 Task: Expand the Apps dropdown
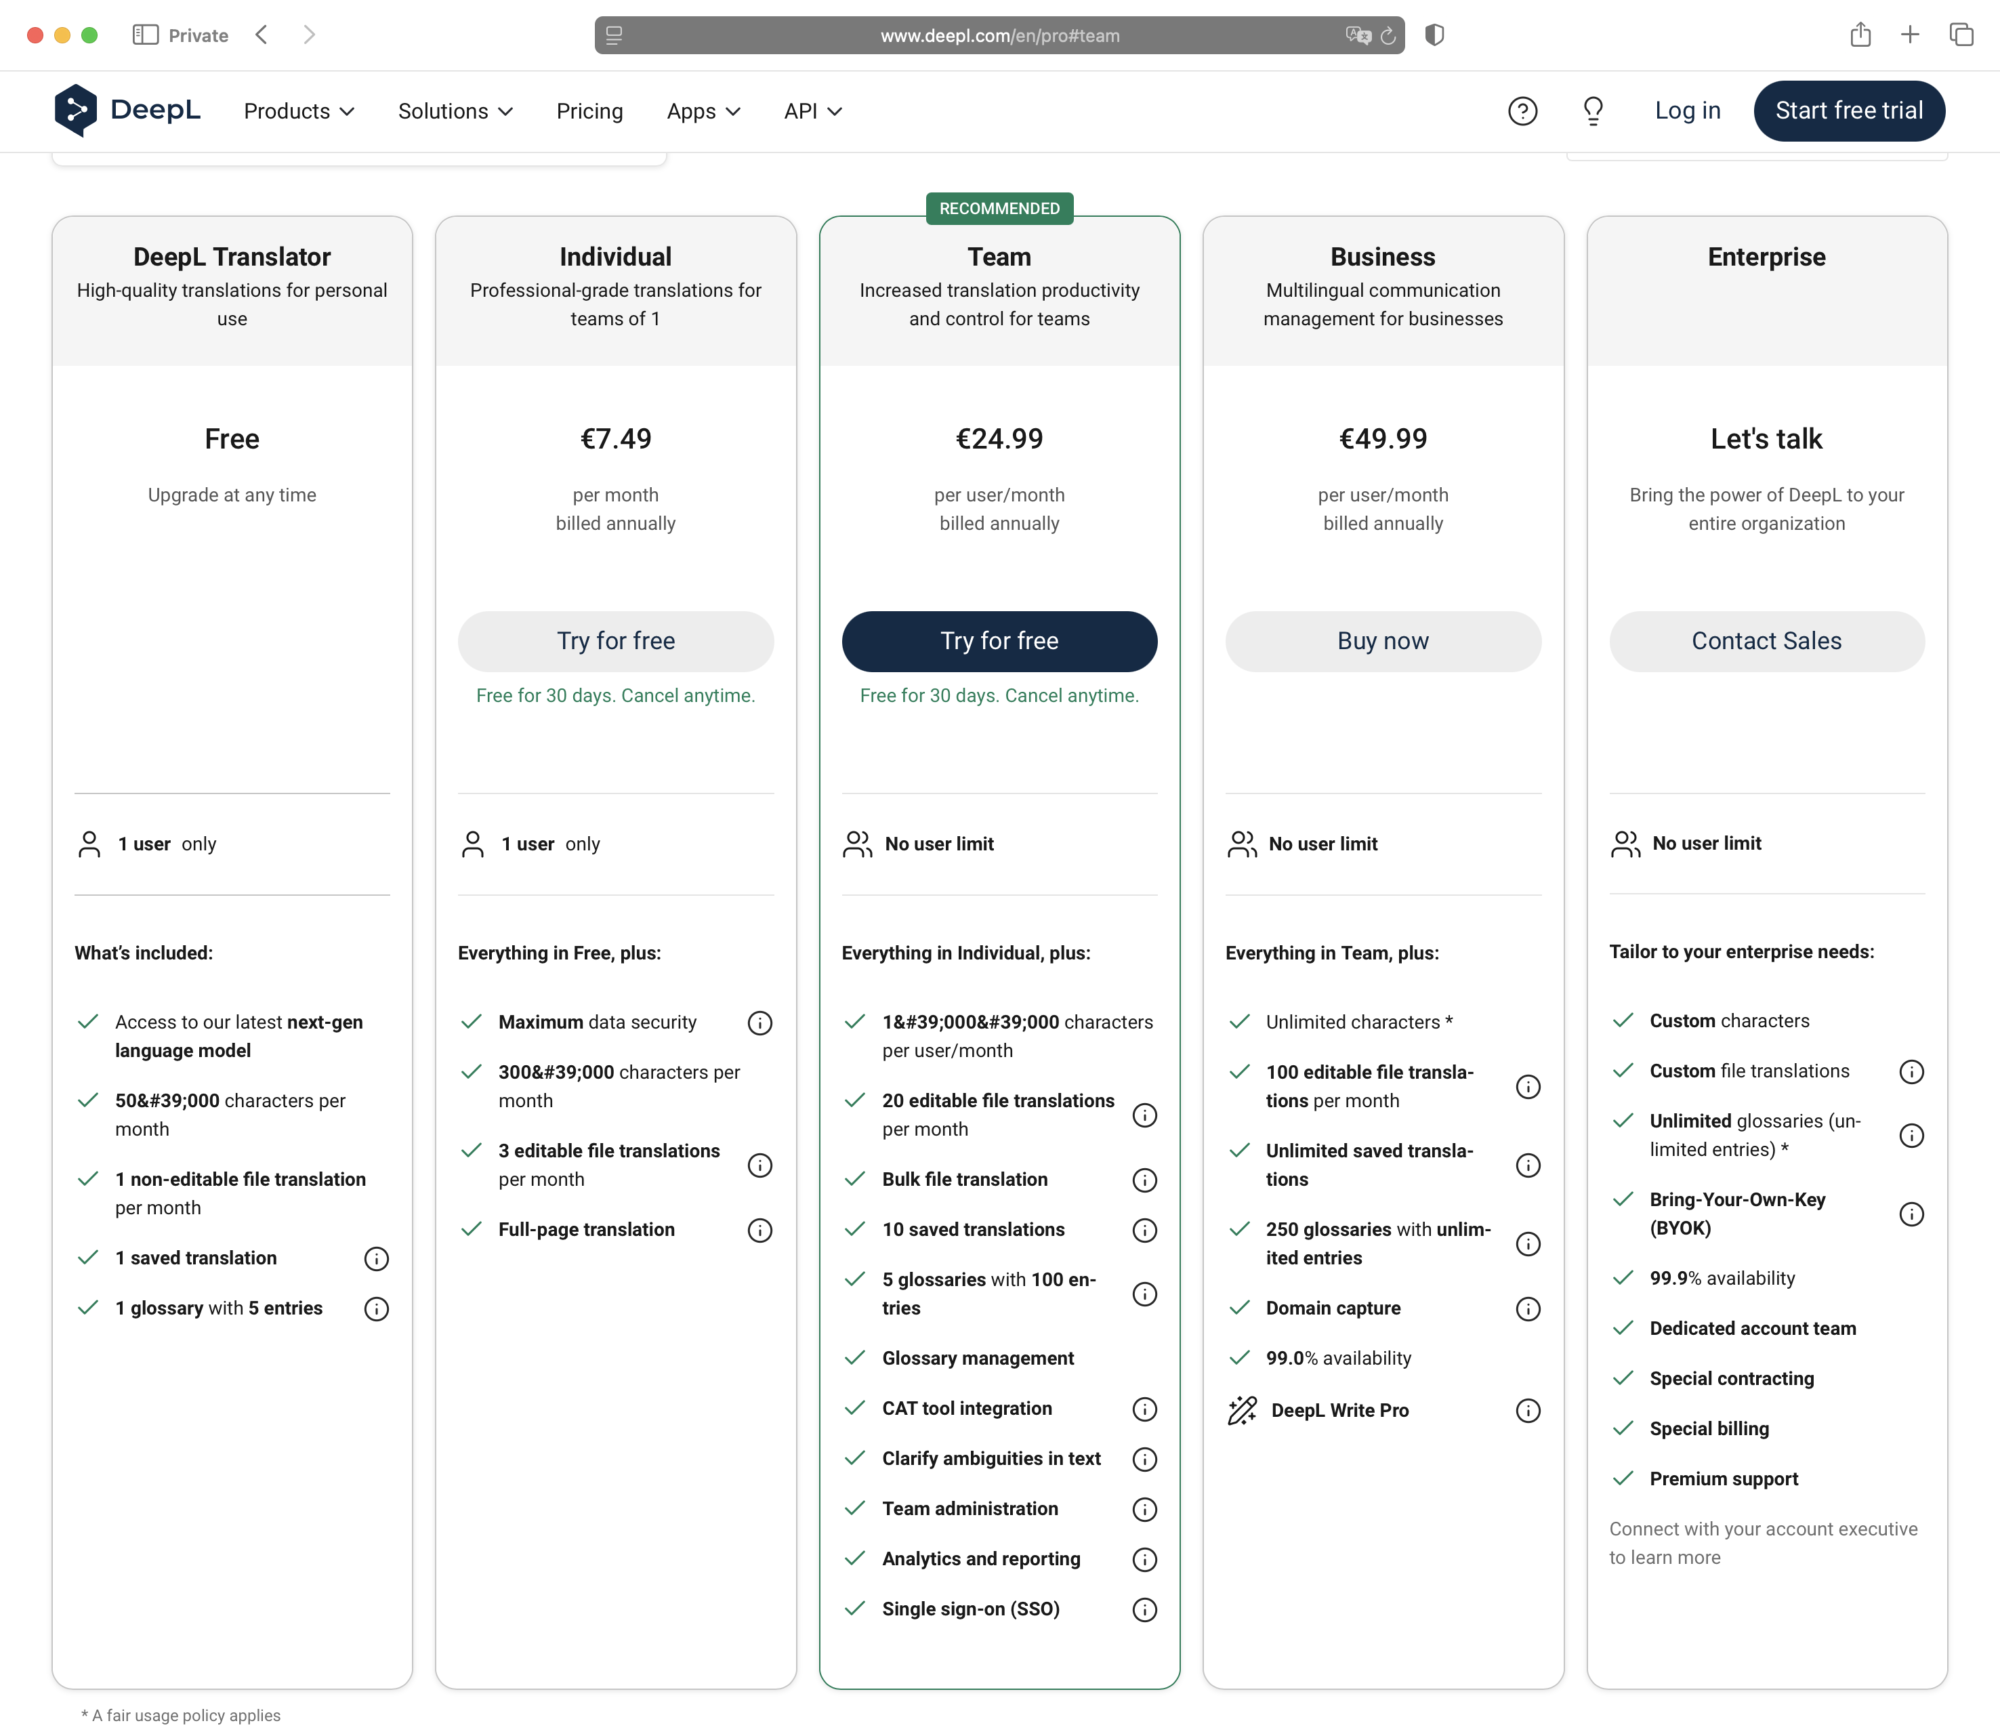pos(703,111)
